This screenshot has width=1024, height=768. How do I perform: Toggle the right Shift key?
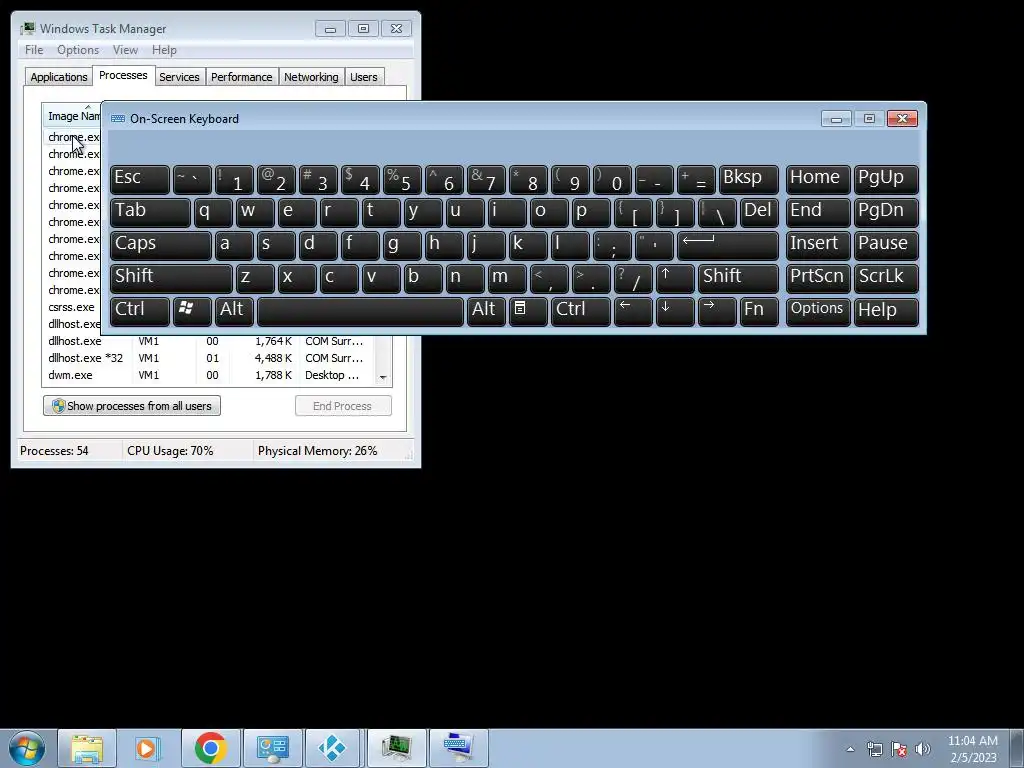[x=738, y=278]
